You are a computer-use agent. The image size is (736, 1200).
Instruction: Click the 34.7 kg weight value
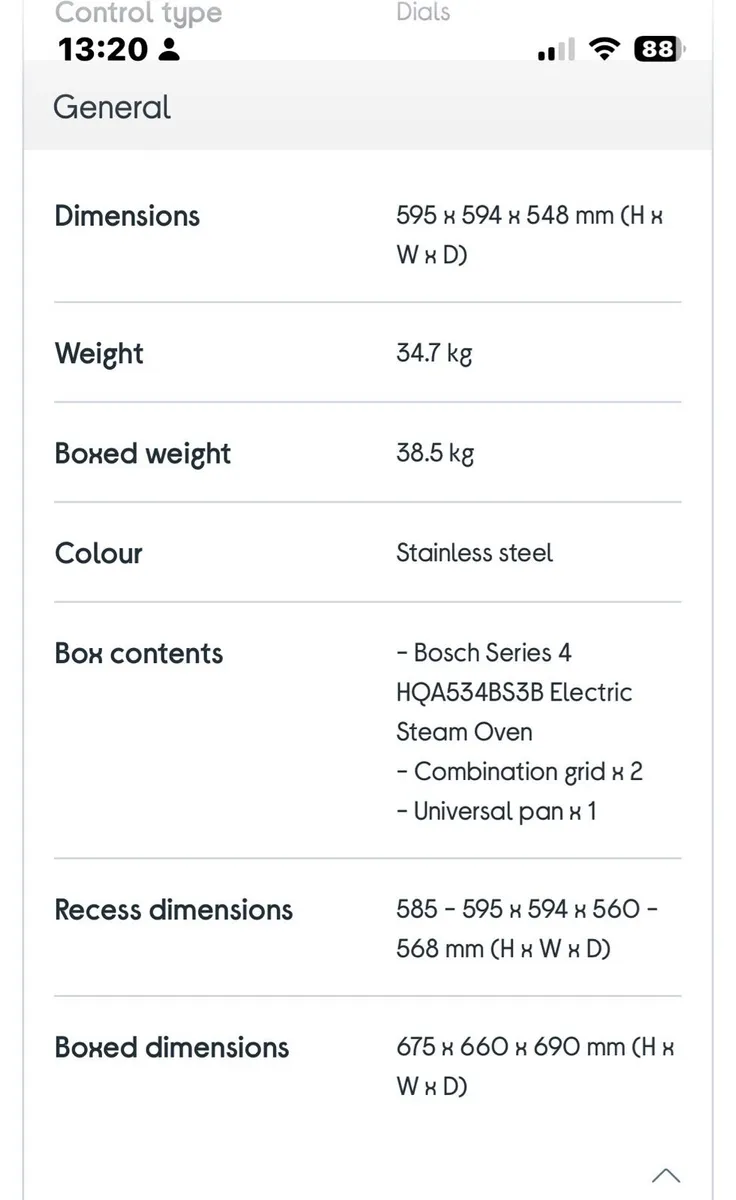(x=434, y=353)
